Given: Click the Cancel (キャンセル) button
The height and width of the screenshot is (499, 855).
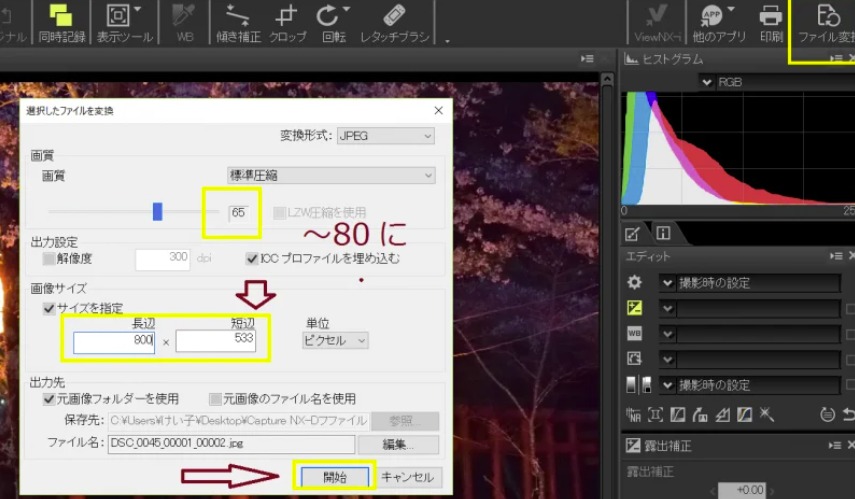Looking at the screenshot, I should tap(408, 477).
